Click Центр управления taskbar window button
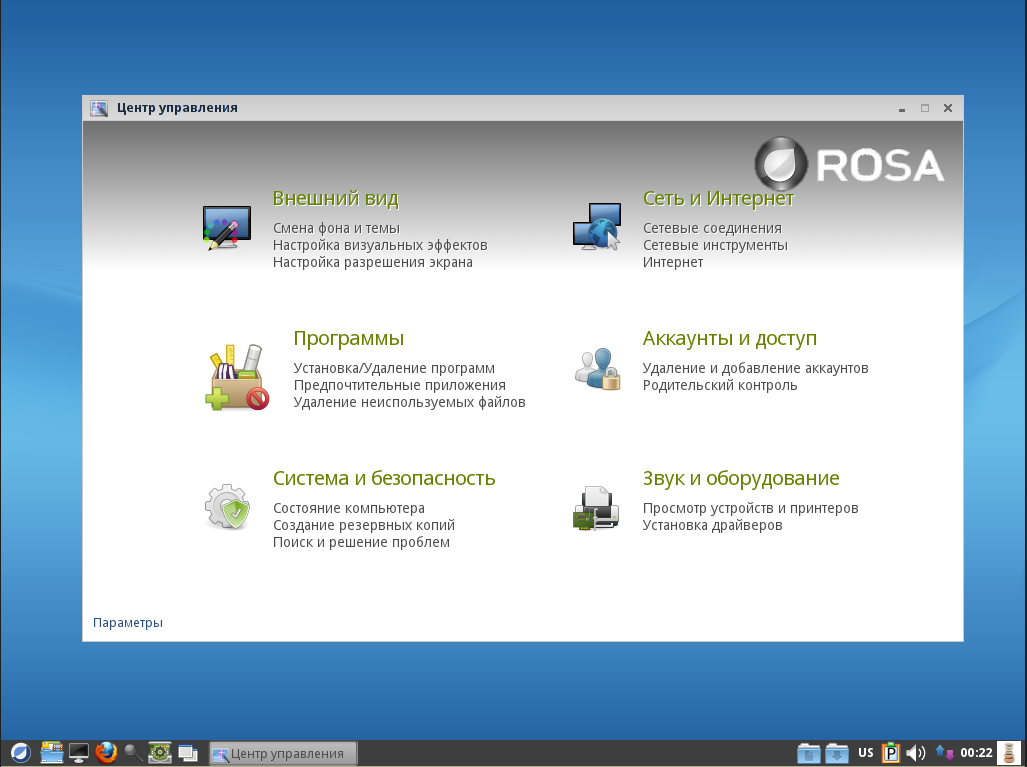1027x767 pixels. (x=283, y=753)
